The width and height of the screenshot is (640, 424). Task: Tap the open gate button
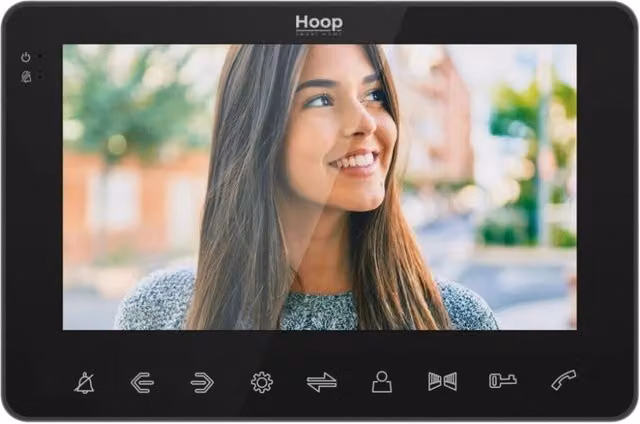tap(442, 382)
